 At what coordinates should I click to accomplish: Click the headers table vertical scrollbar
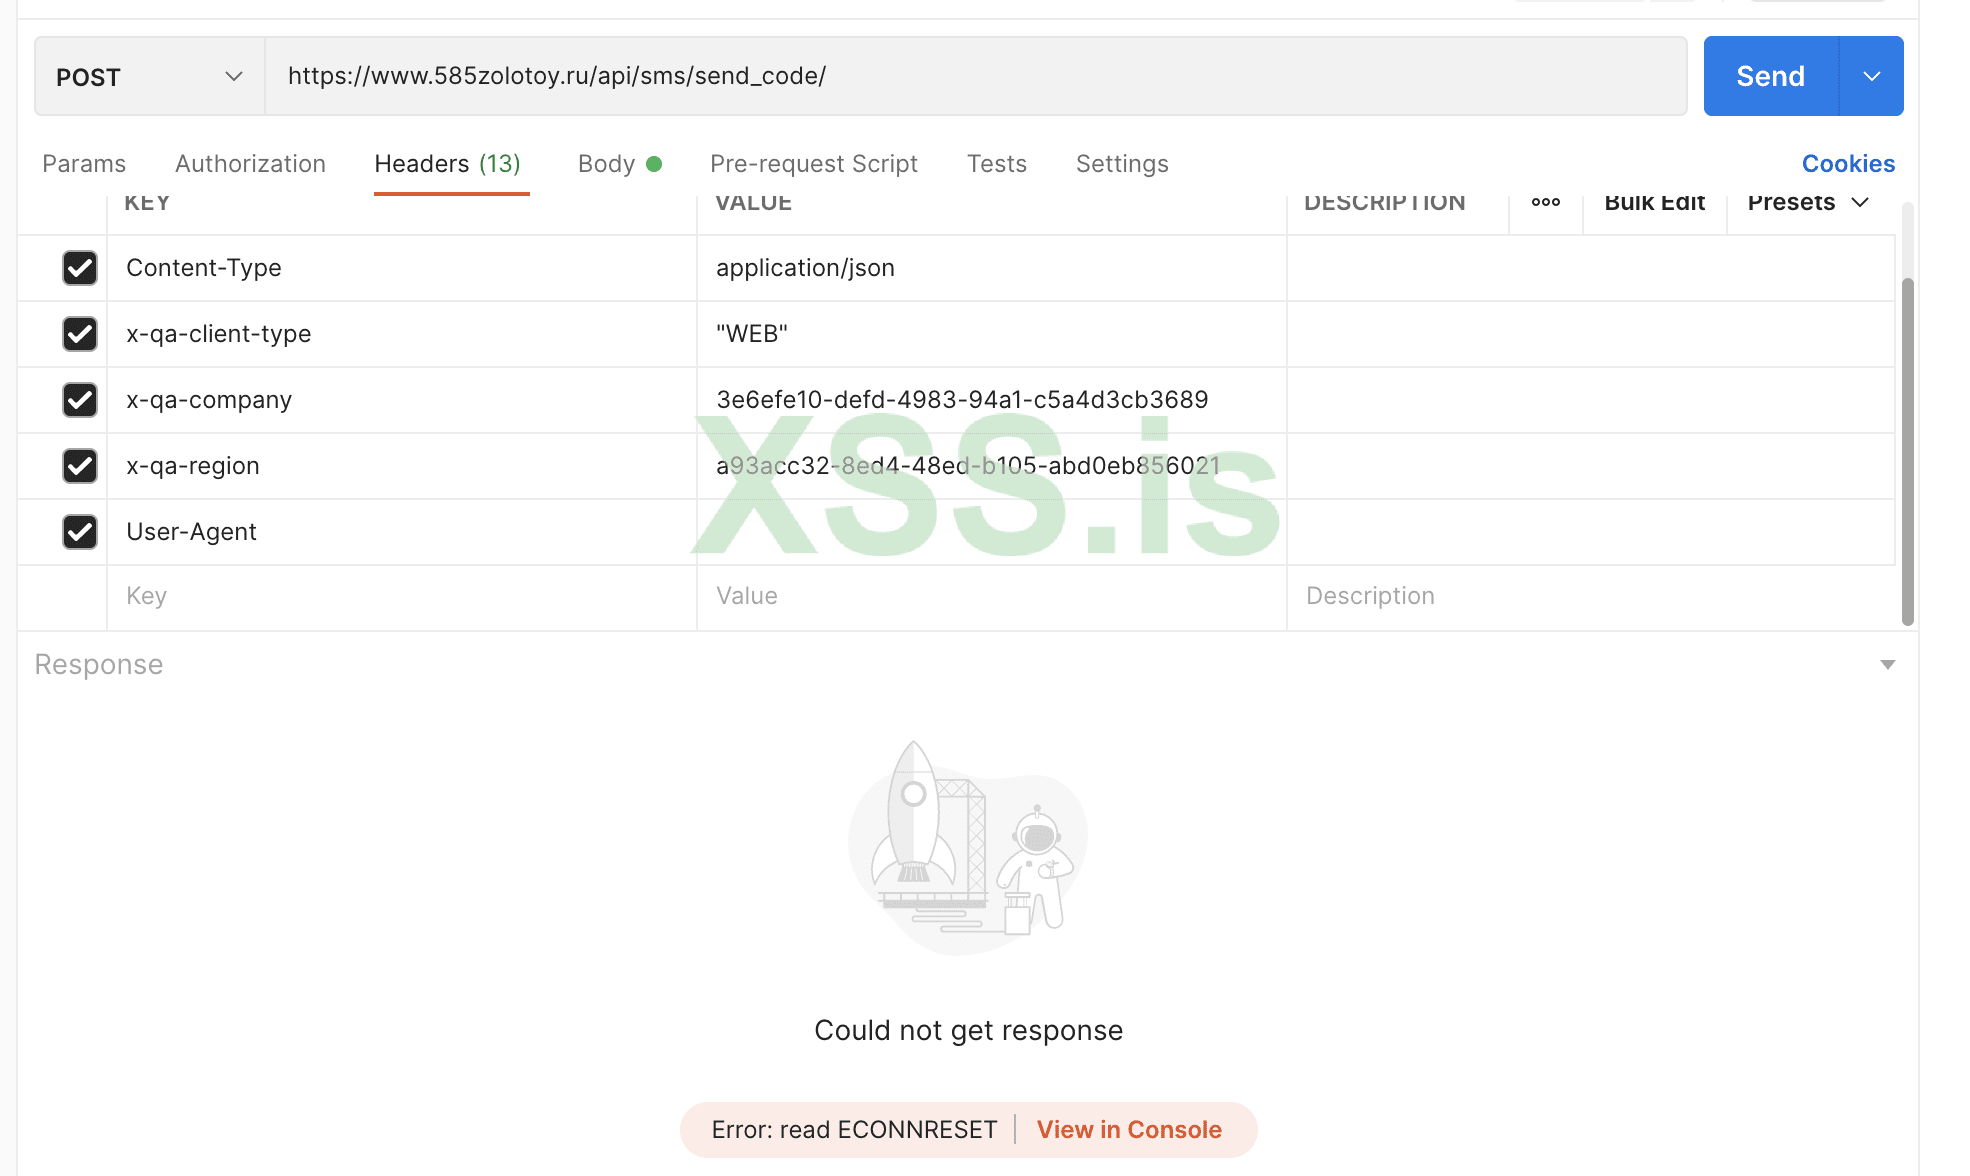coord(1907,450)
